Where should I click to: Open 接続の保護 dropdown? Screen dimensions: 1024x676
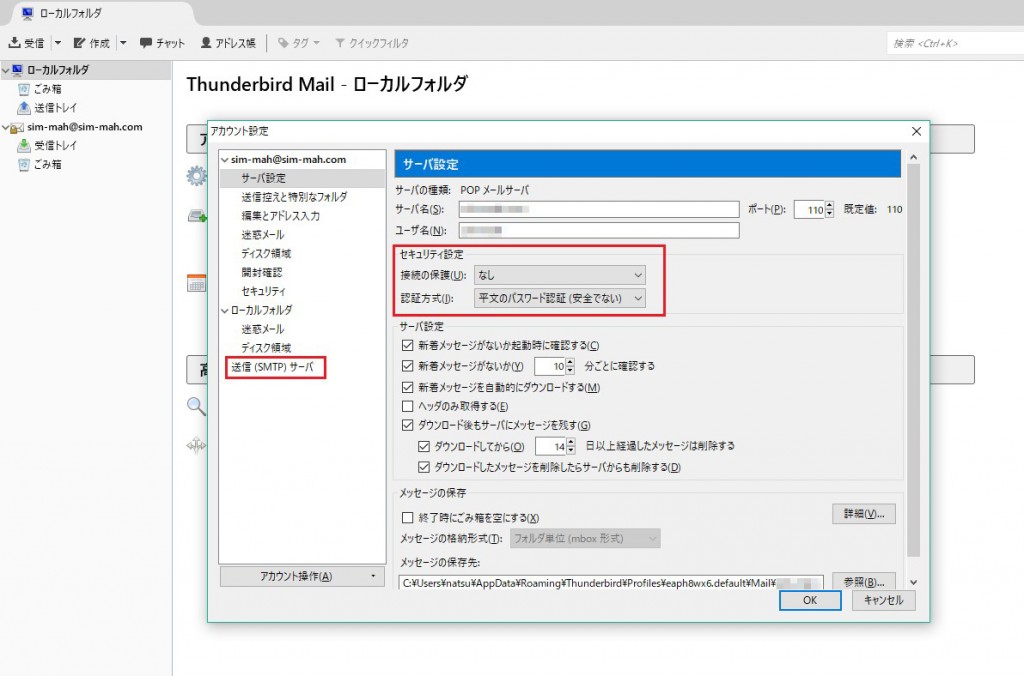point(560,275)
